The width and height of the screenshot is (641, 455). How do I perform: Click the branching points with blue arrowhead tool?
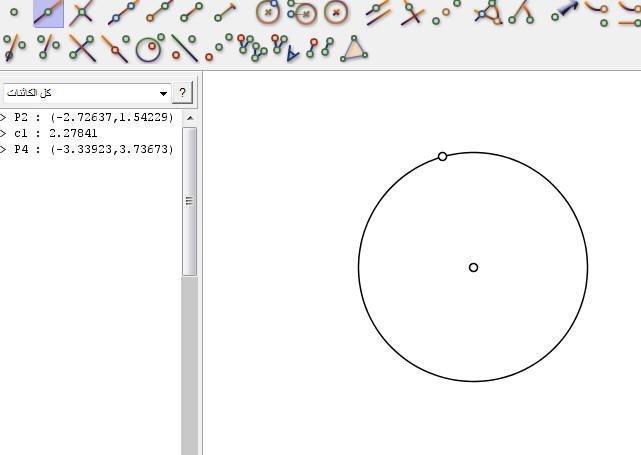[285, 47]
